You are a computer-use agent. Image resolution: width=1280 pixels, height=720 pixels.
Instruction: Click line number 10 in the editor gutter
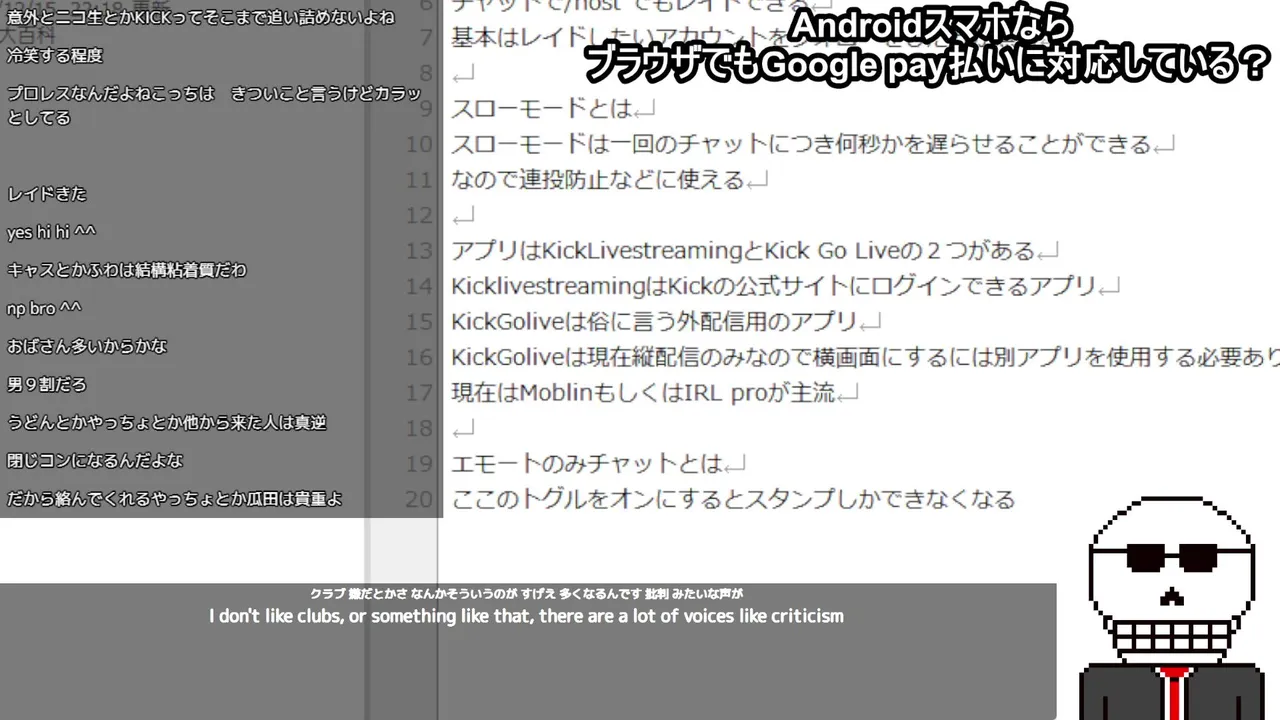(419, 145)
